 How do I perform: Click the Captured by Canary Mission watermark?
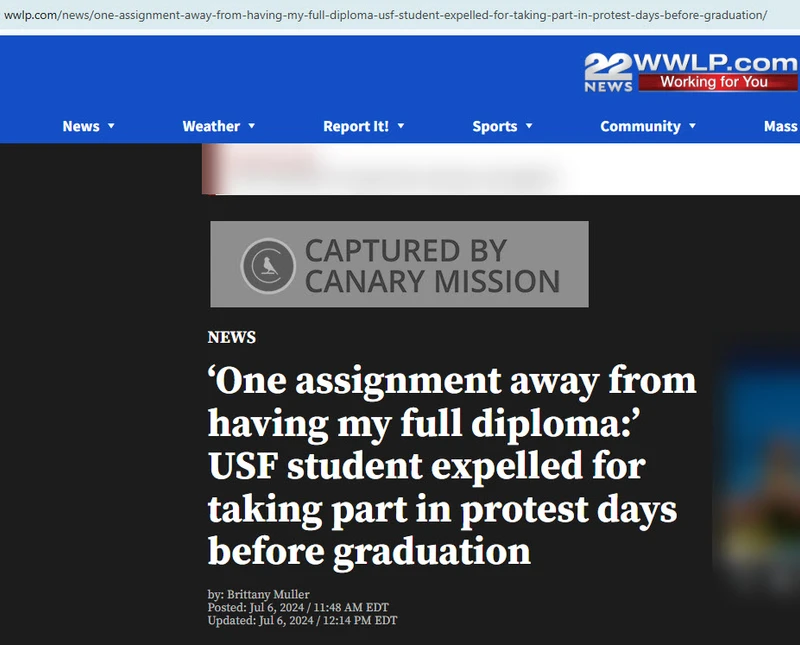(x=399, y=264)
